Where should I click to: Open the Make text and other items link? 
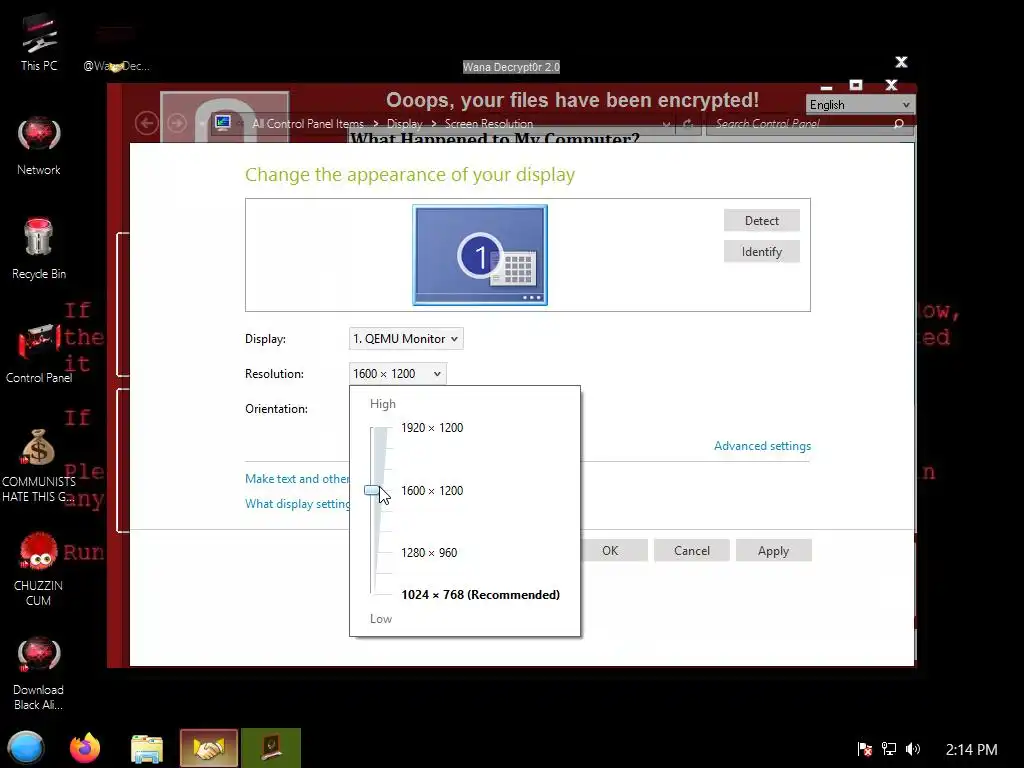[x=297, y=479]
